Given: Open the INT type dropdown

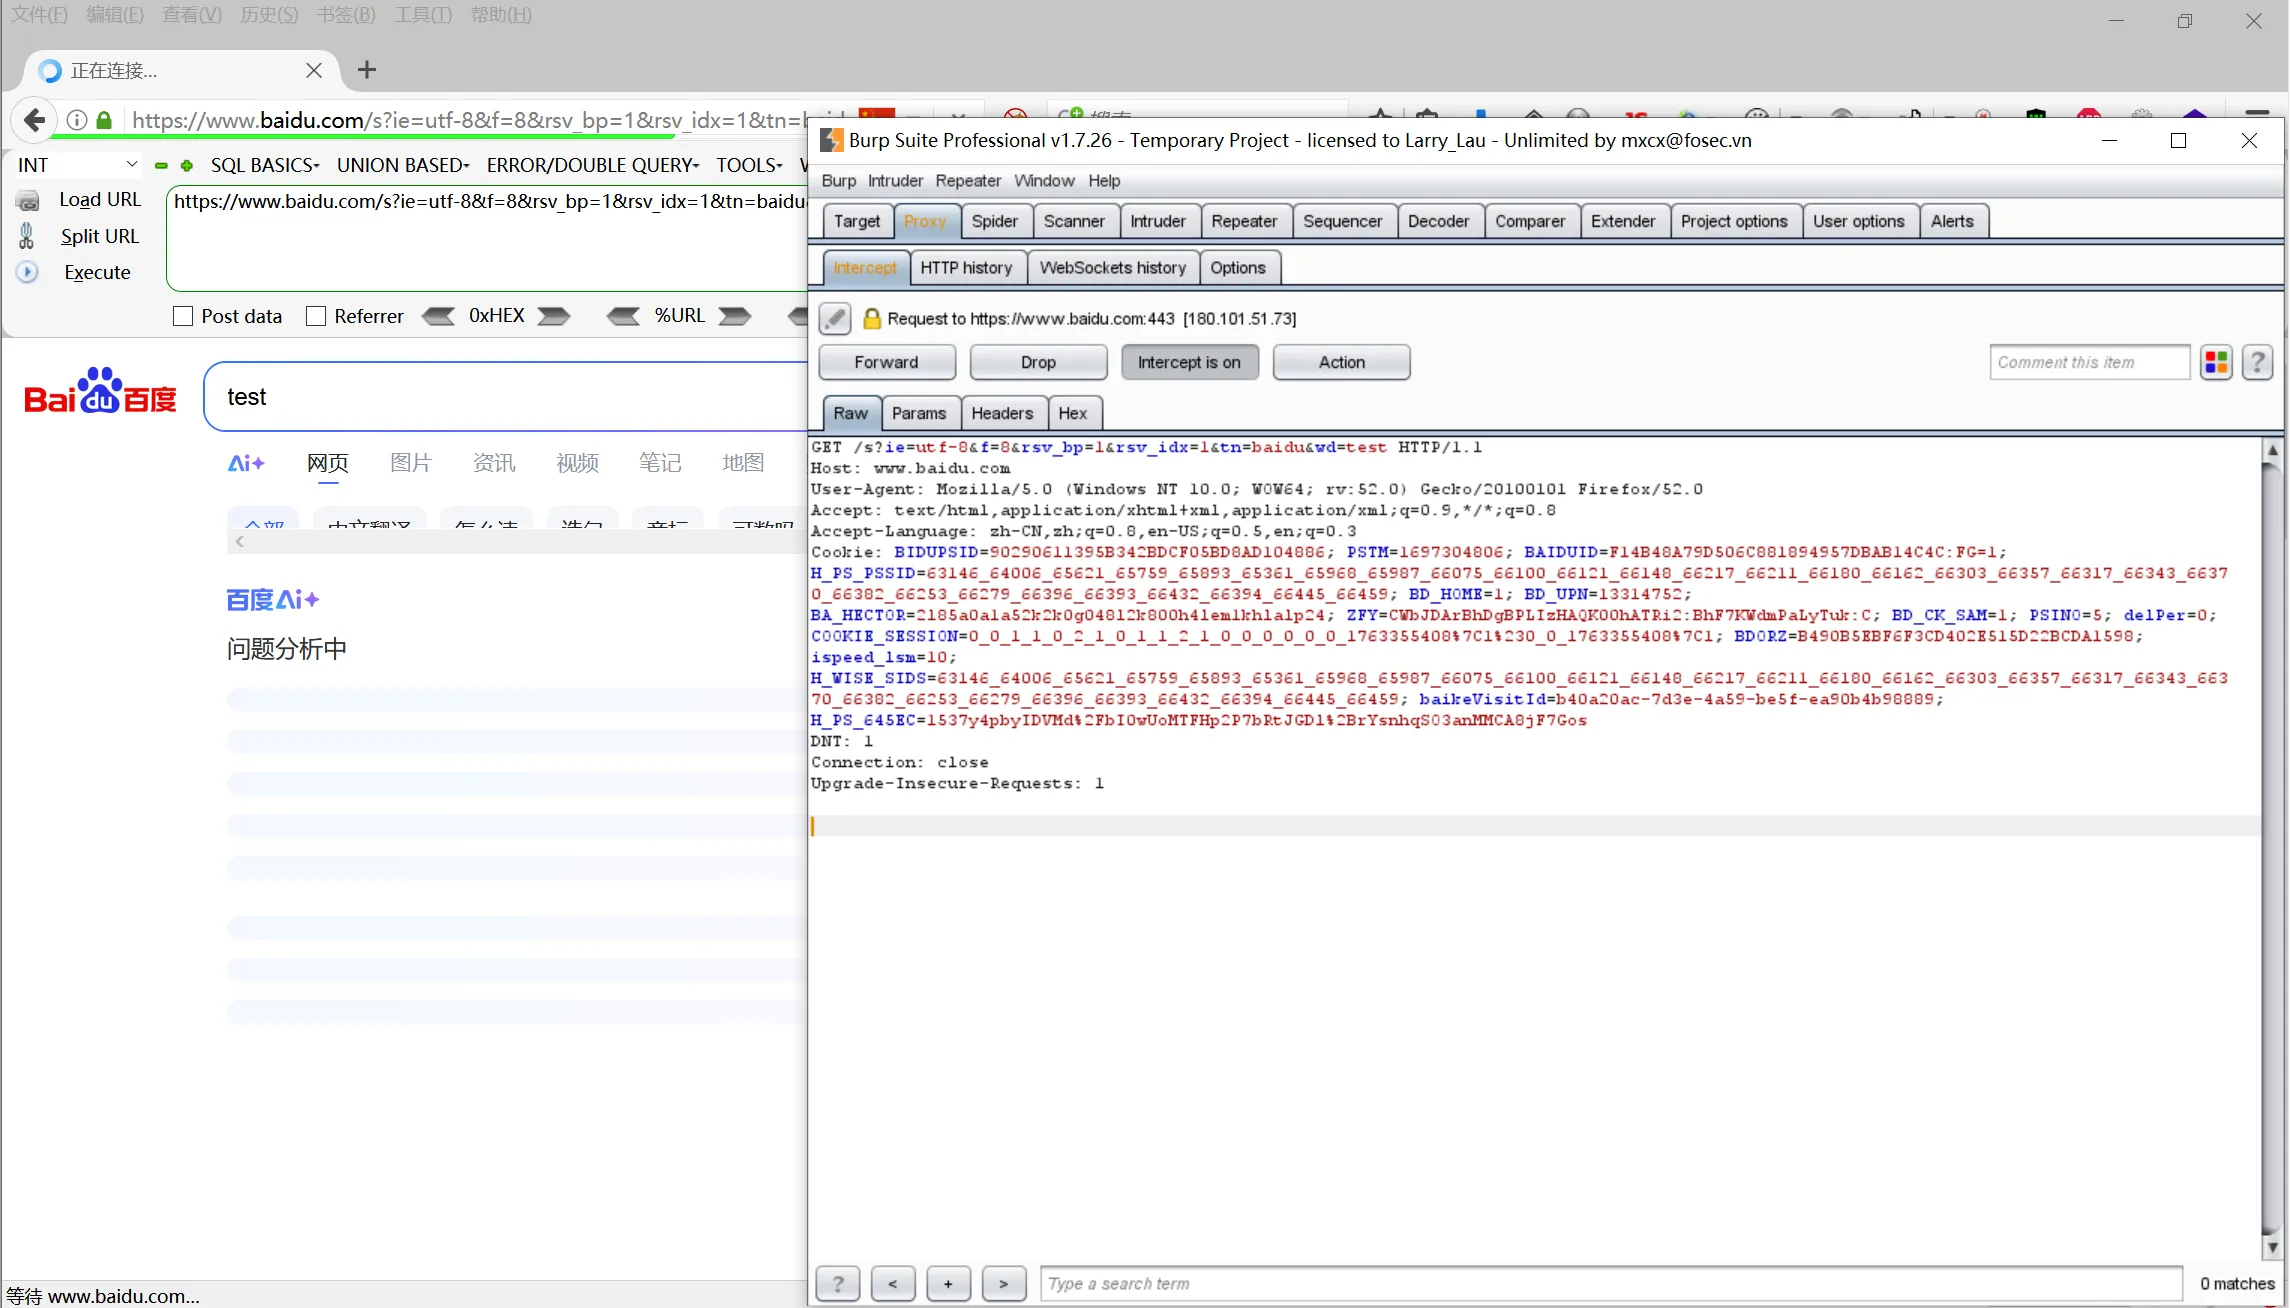Looking at the screenshot, I should [x=77, y=165].
